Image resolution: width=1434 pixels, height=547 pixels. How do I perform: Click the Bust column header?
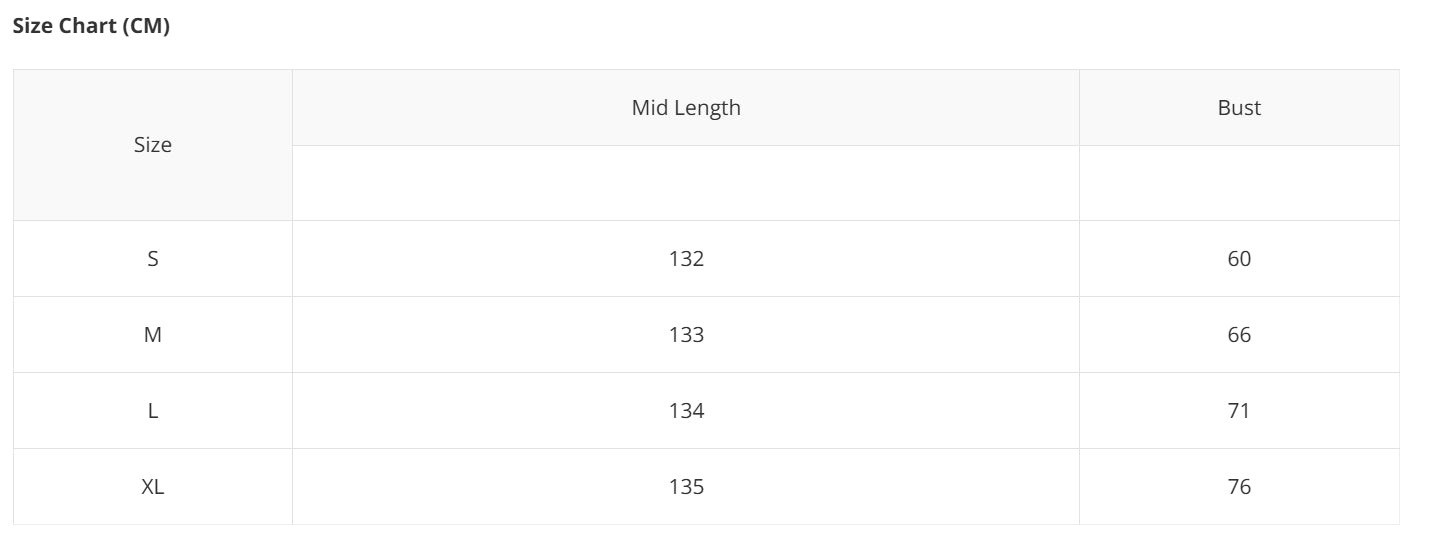[1239, 108]
